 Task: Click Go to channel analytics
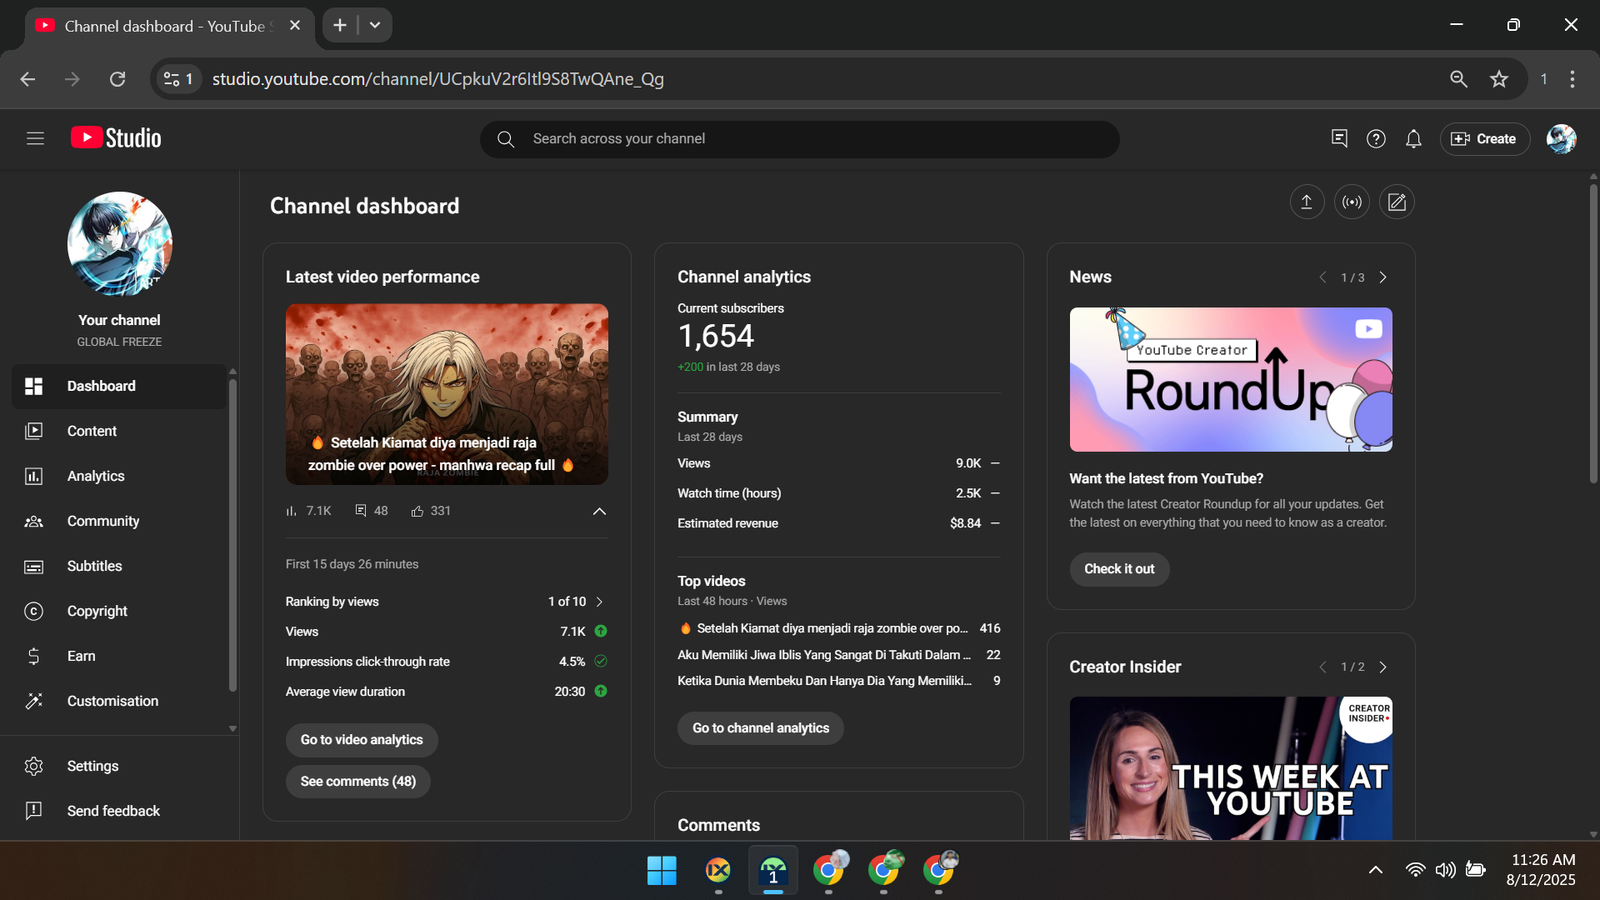pyautogui.click(x=761, y=728)
